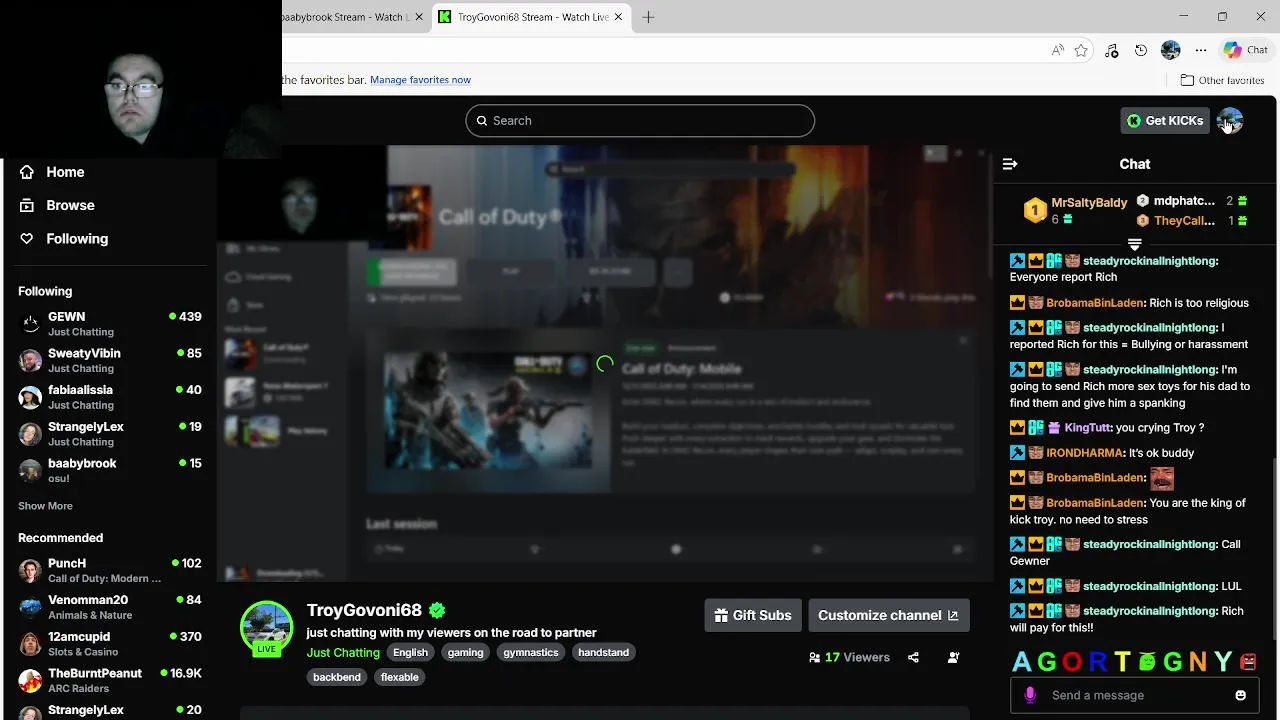Click the handstand tag
This screenshot has width=1280, height=720.
pyautogui.click(x=603, y=652)
